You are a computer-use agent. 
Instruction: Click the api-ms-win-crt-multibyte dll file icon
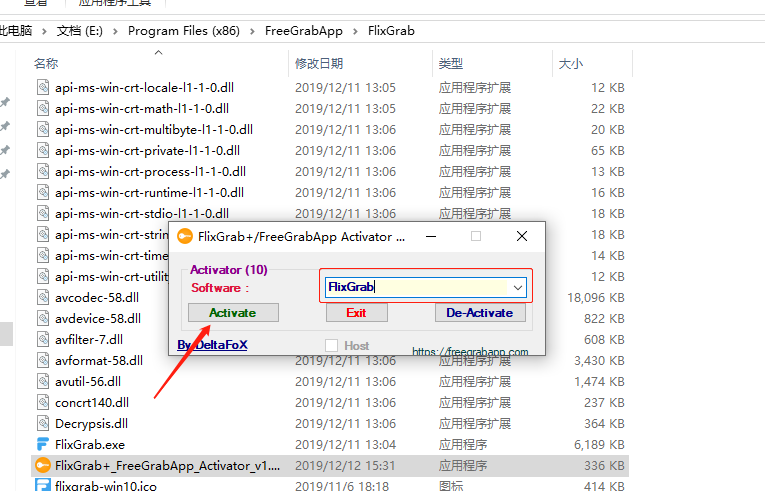(43, 129)
